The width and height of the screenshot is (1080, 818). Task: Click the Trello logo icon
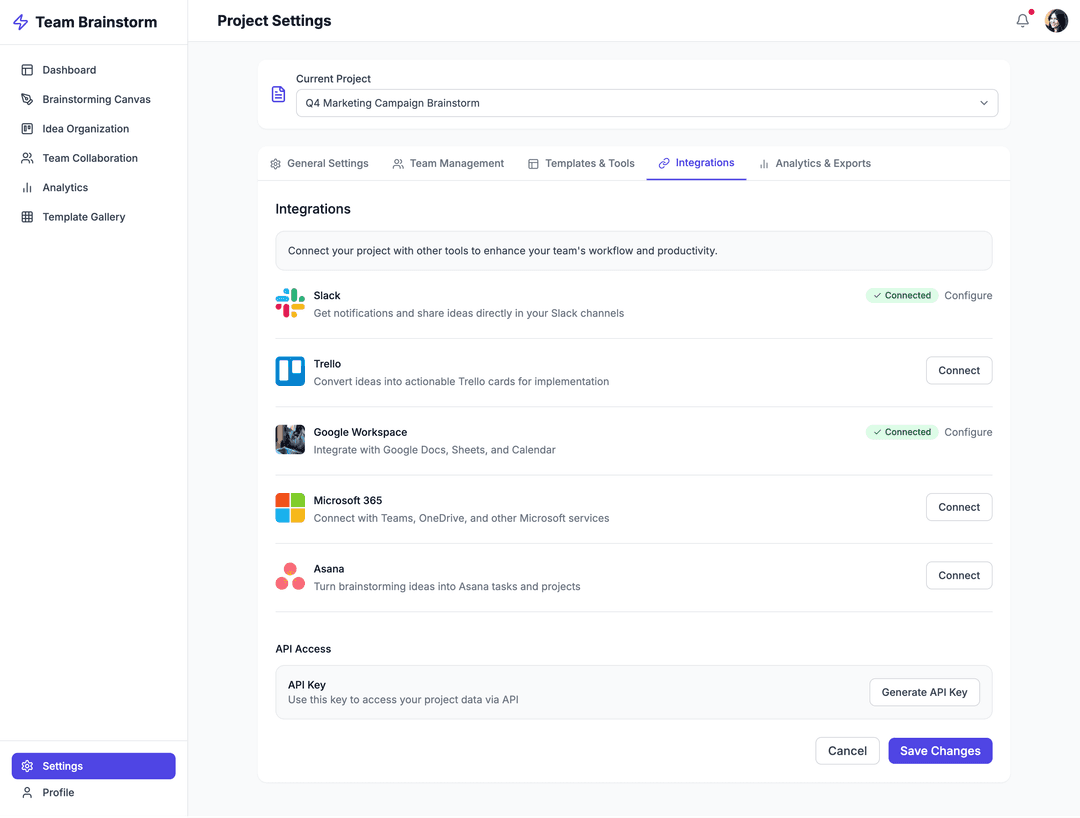pos(290,371)
